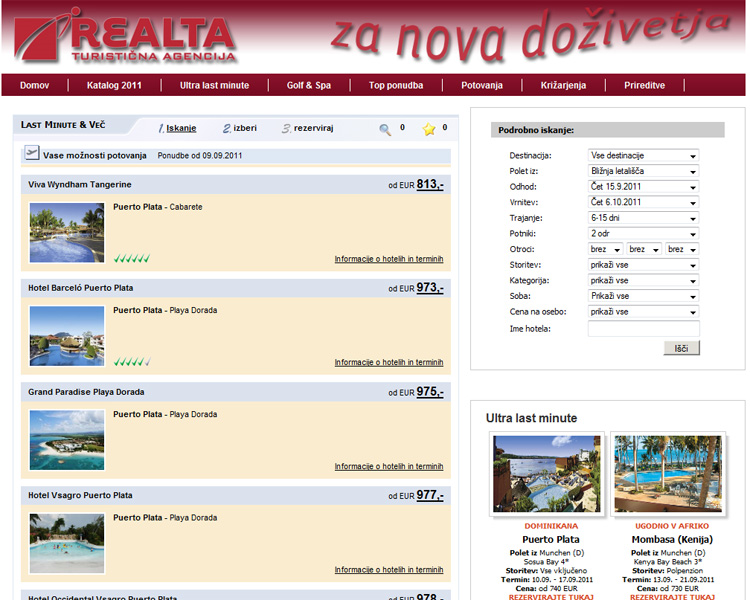Click Viva Wyndham Tangerine hotel title
The width and height of the screenshot is (750, 600).
click(80, 184)
